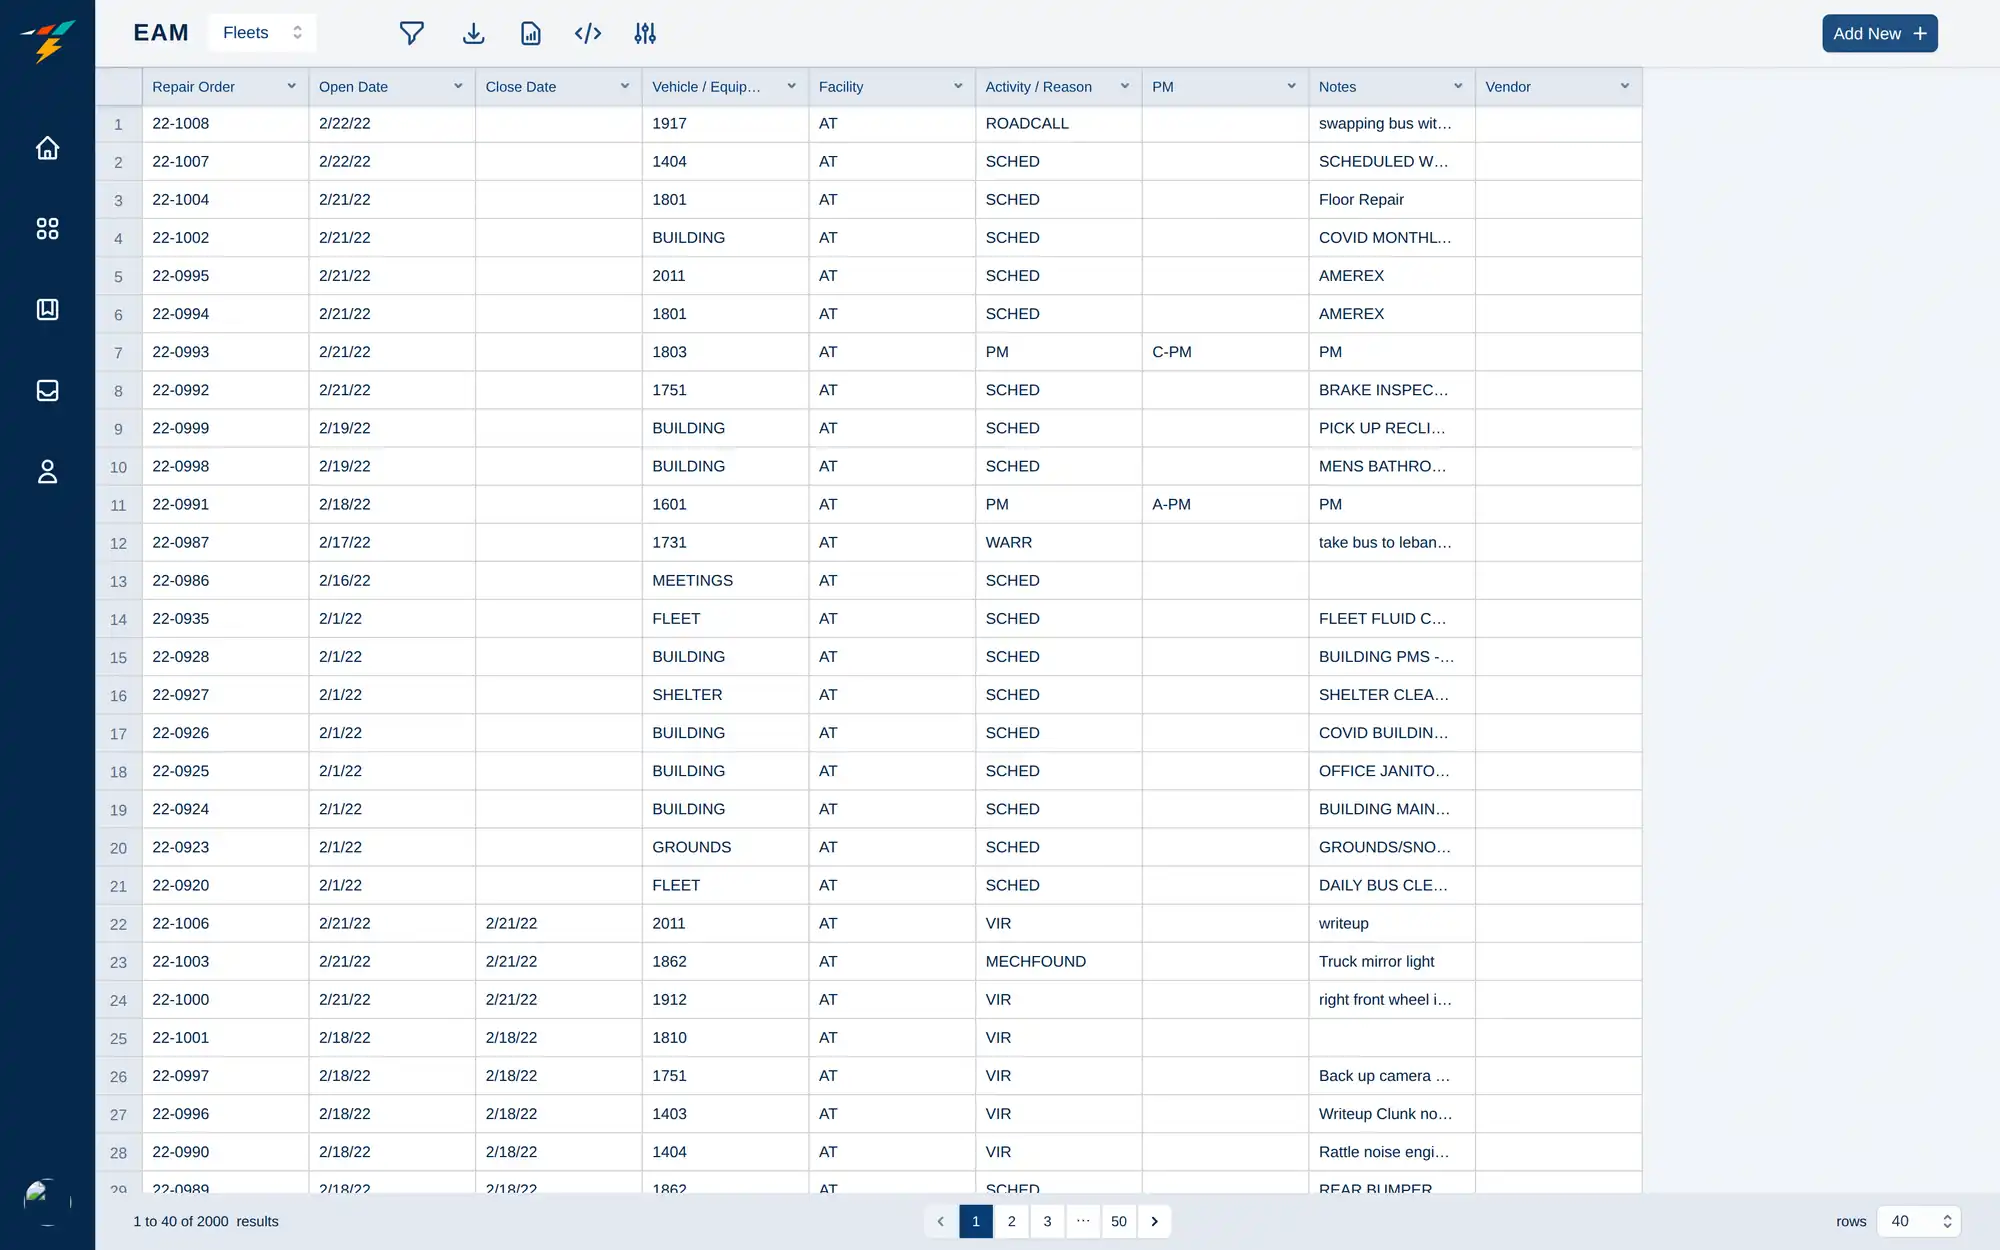Click repair order 22-1001

pyautogui.click(x=226, y=1038)
